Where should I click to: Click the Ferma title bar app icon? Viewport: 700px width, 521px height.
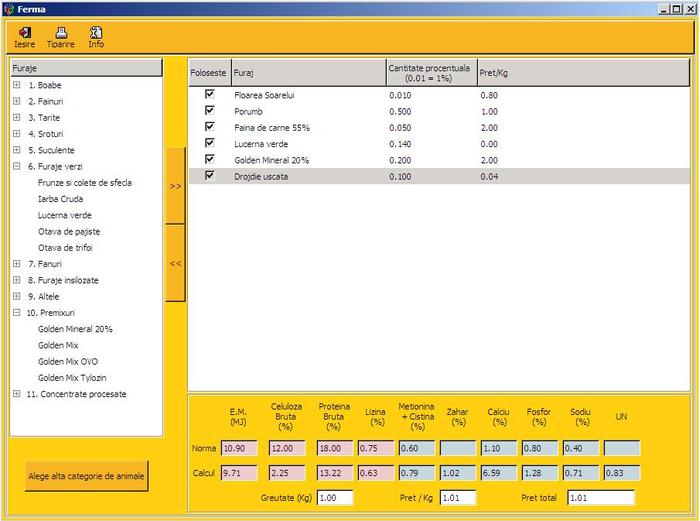(x=9, y=7)
